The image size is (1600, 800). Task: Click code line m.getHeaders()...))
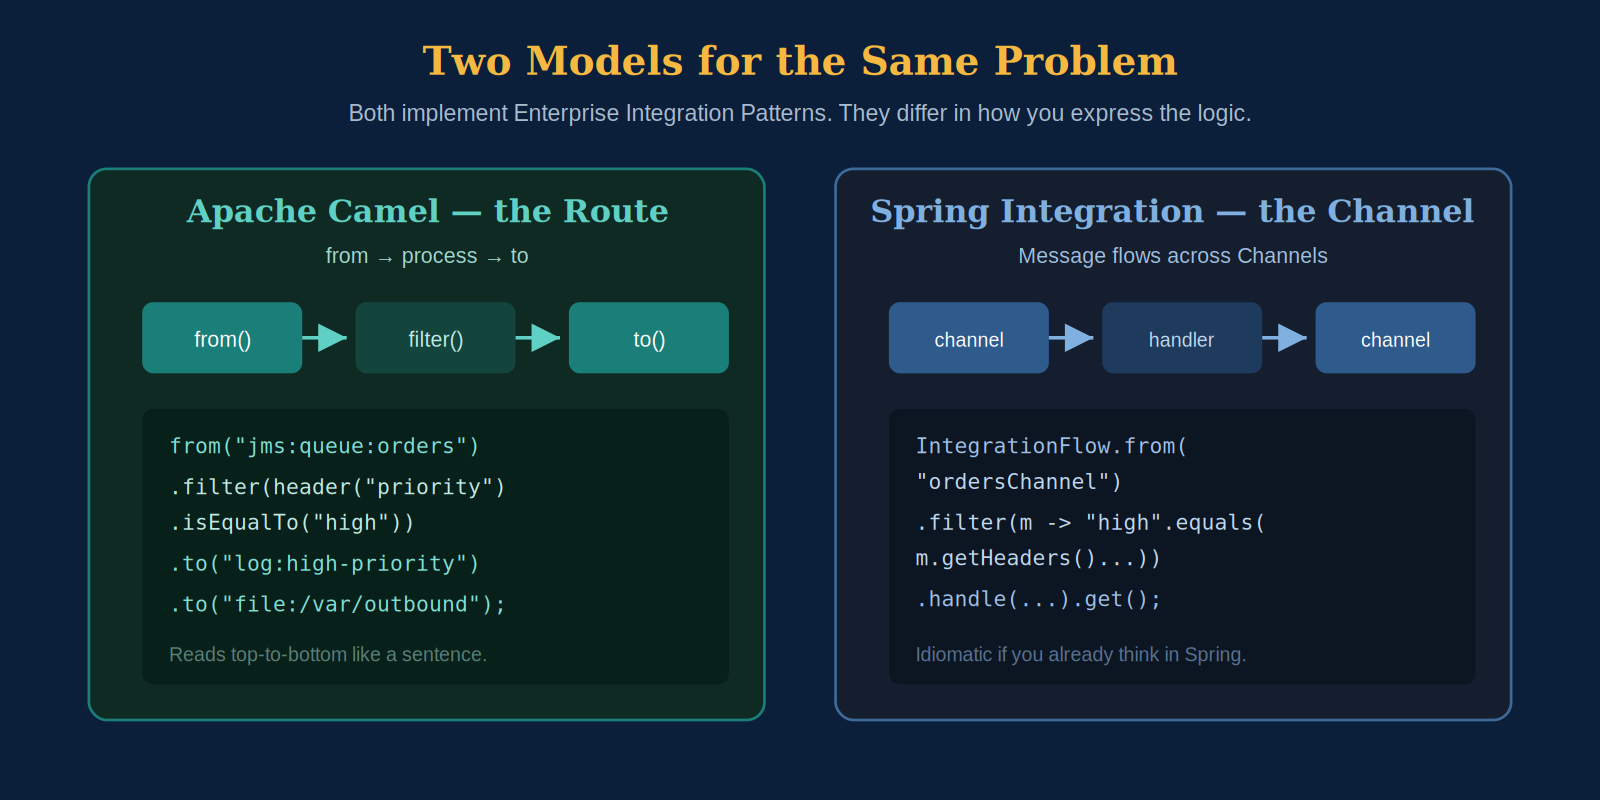coord(1038,559)
